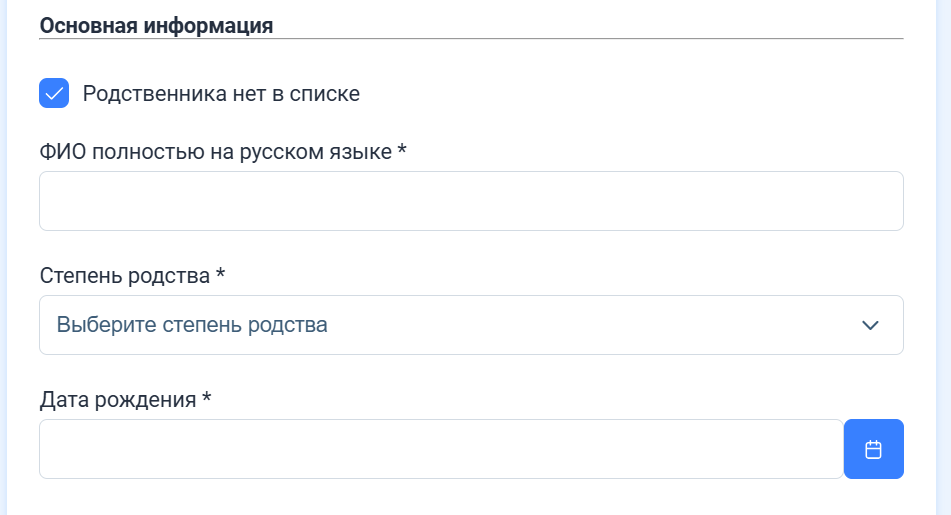Open the kinship degree combo box
The height and width of the screenshot is (515, 951).
tap(471, 325)
